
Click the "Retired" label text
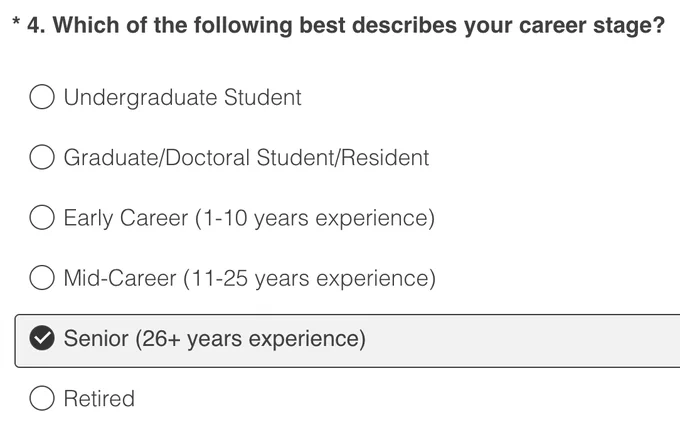pyautogui.click(x=99, y=398)
